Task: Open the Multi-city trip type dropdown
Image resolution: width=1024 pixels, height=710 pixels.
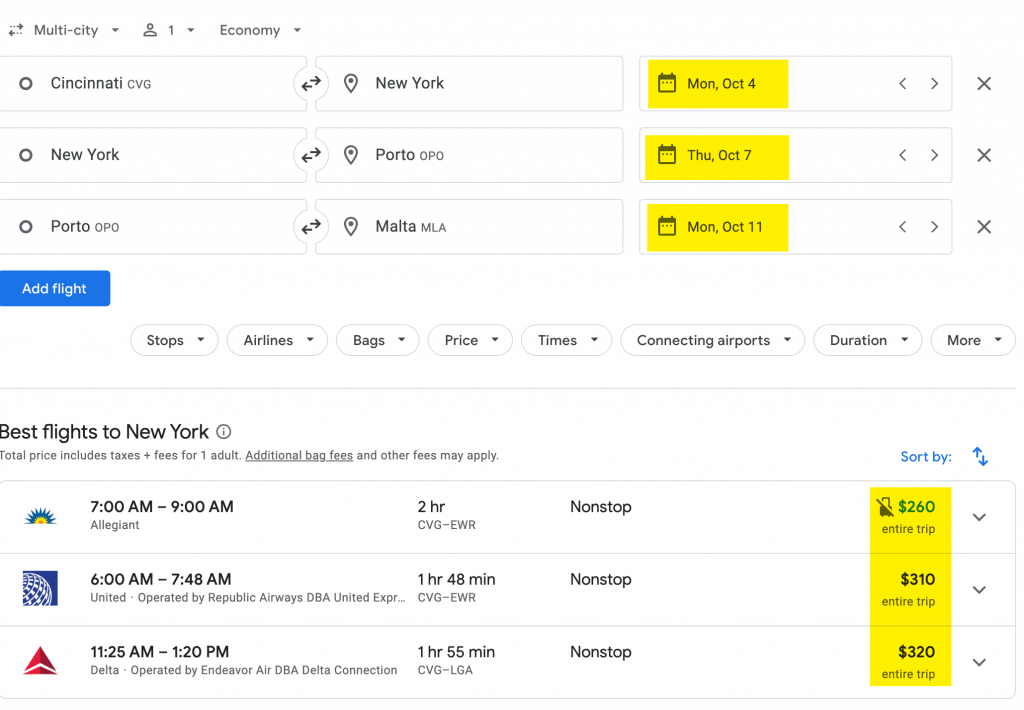Action: 65,30
